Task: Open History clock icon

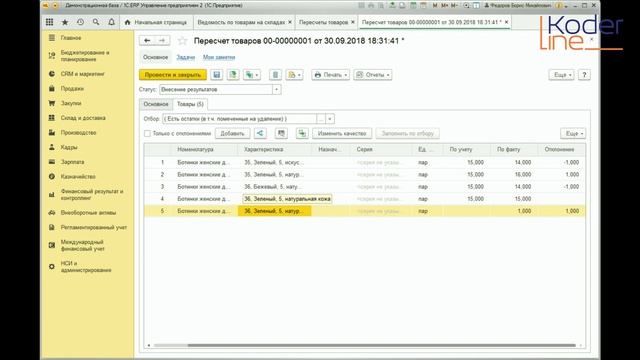Action: (x=80, y=22)
